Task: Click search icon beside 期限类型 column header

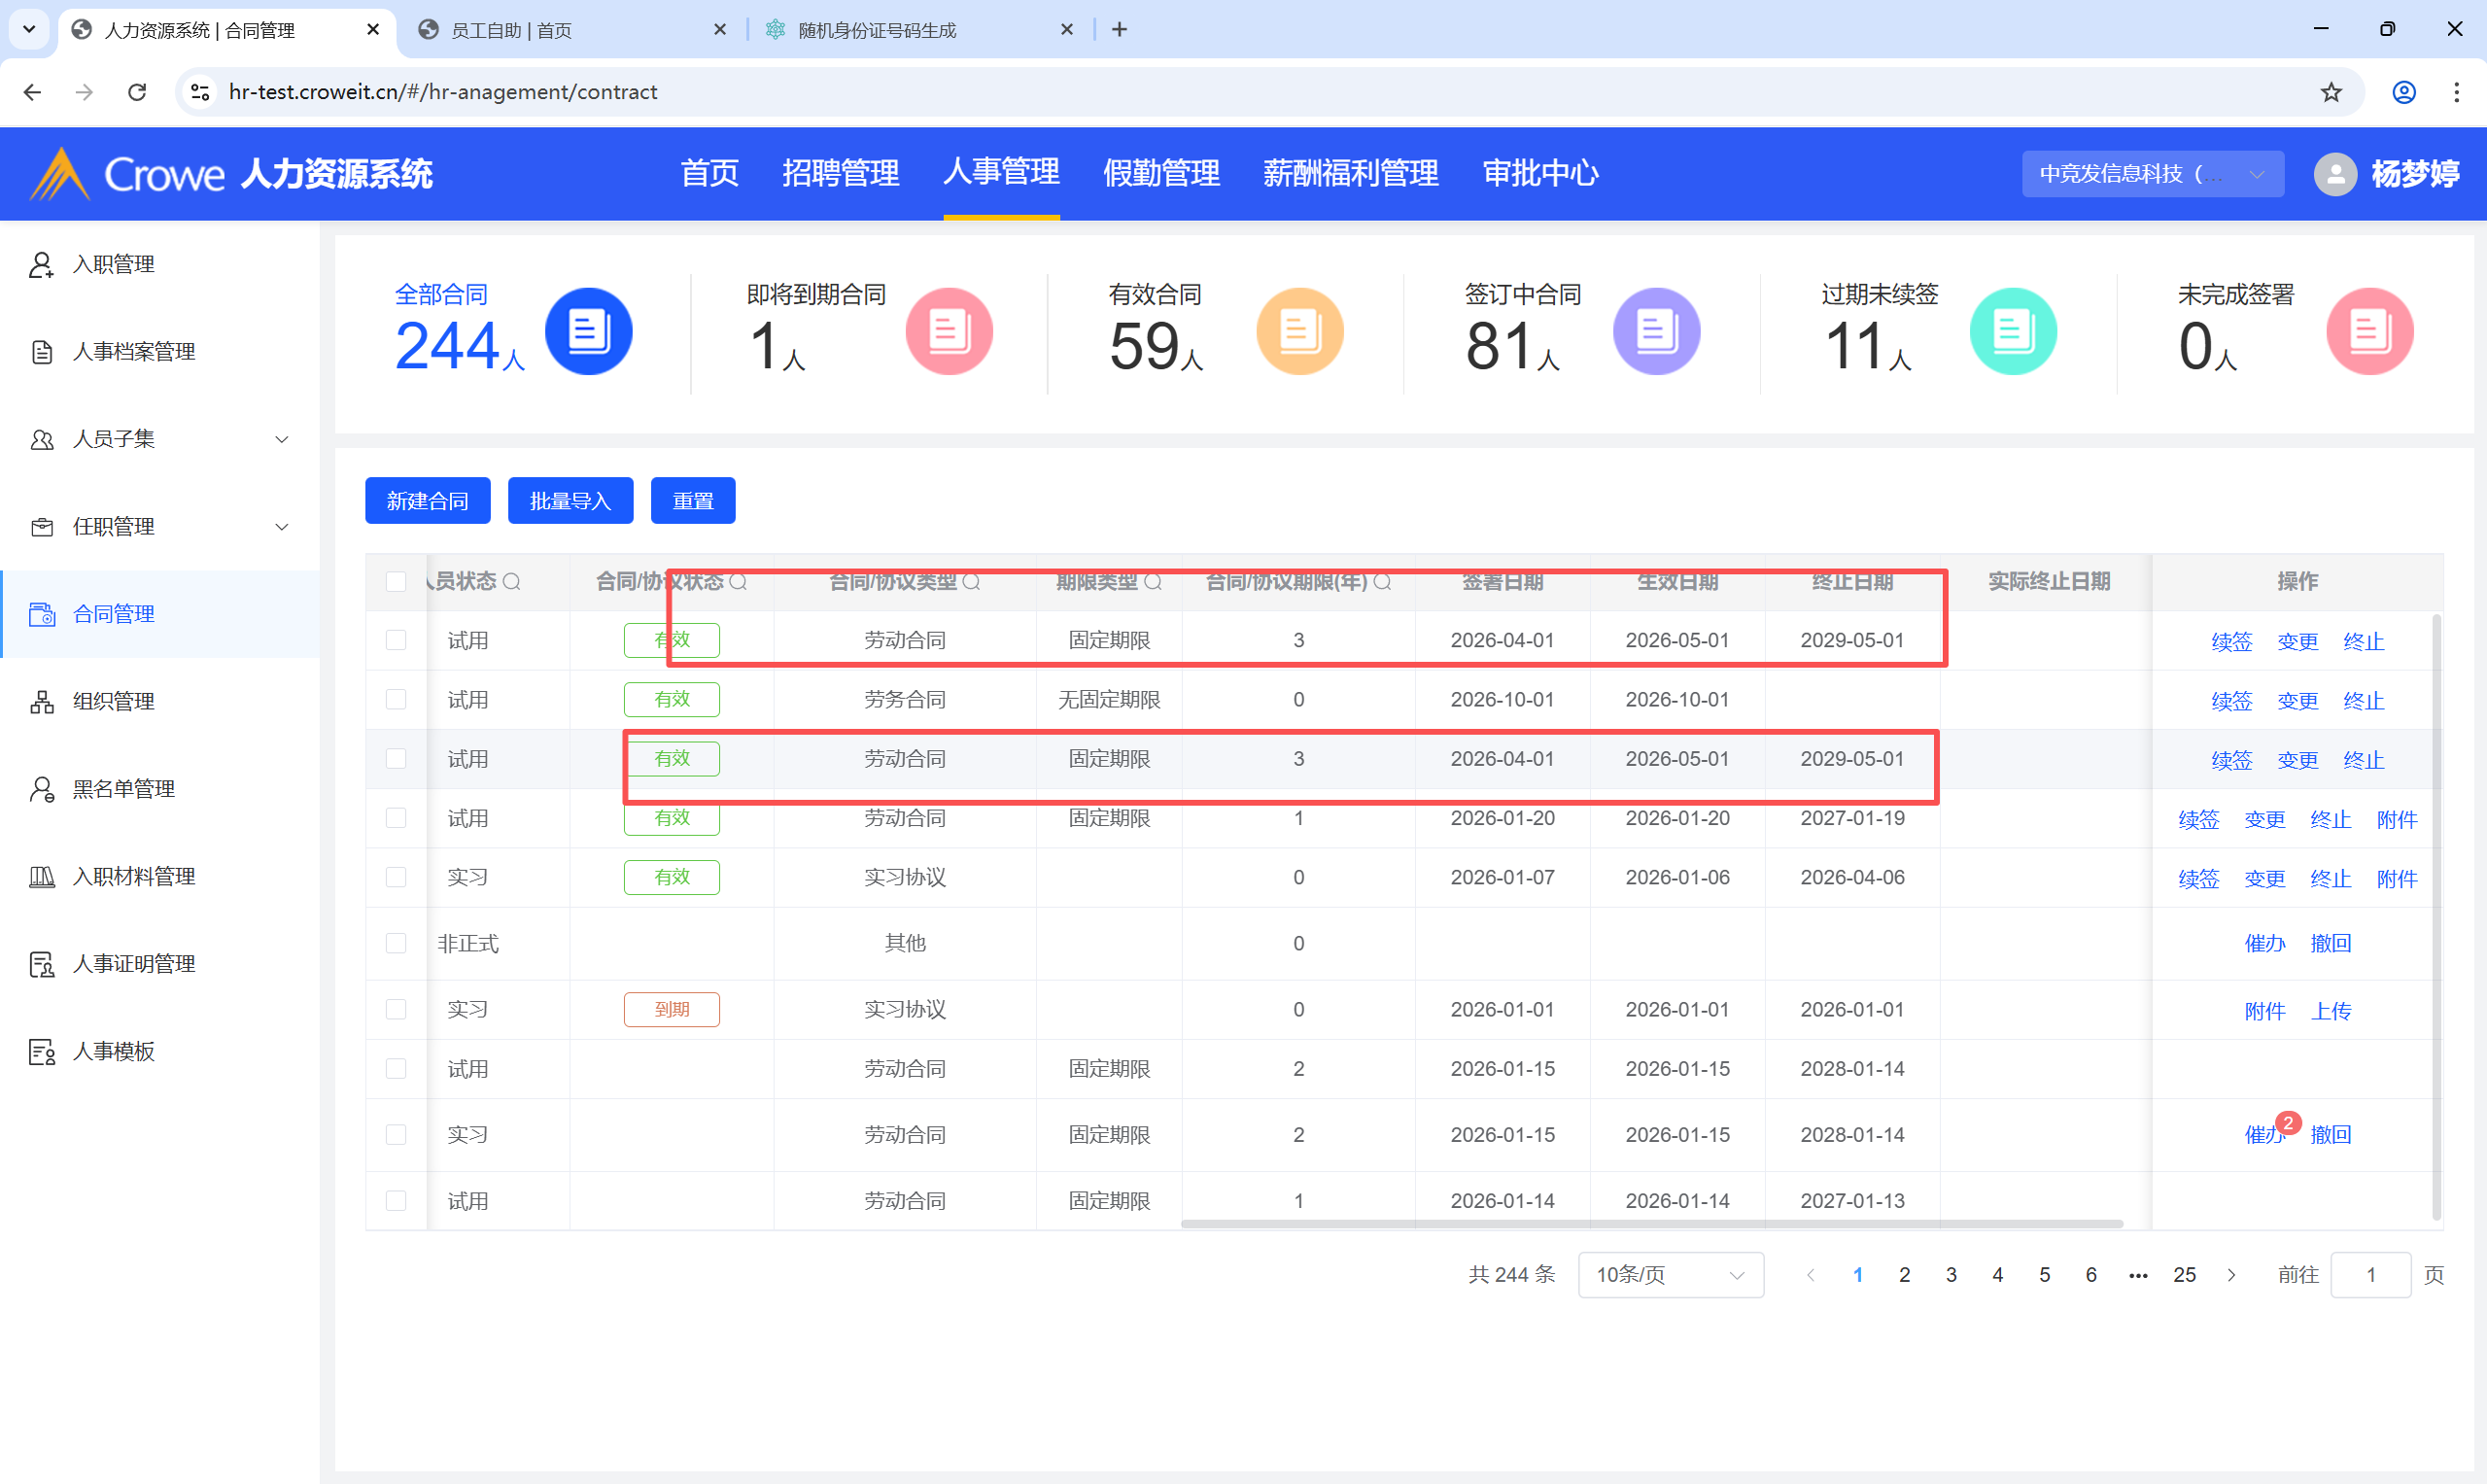Action: tap(1153, 582)
